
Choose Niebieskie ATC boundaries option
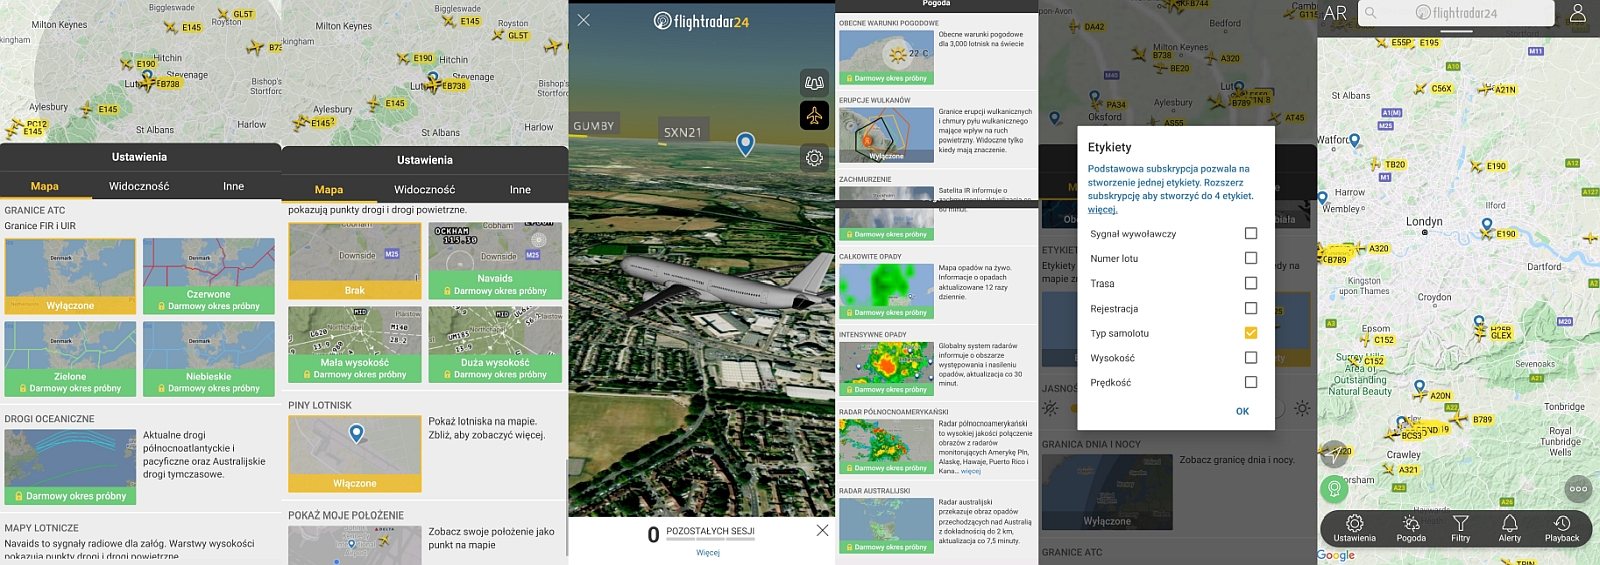(x=208, y=358)
